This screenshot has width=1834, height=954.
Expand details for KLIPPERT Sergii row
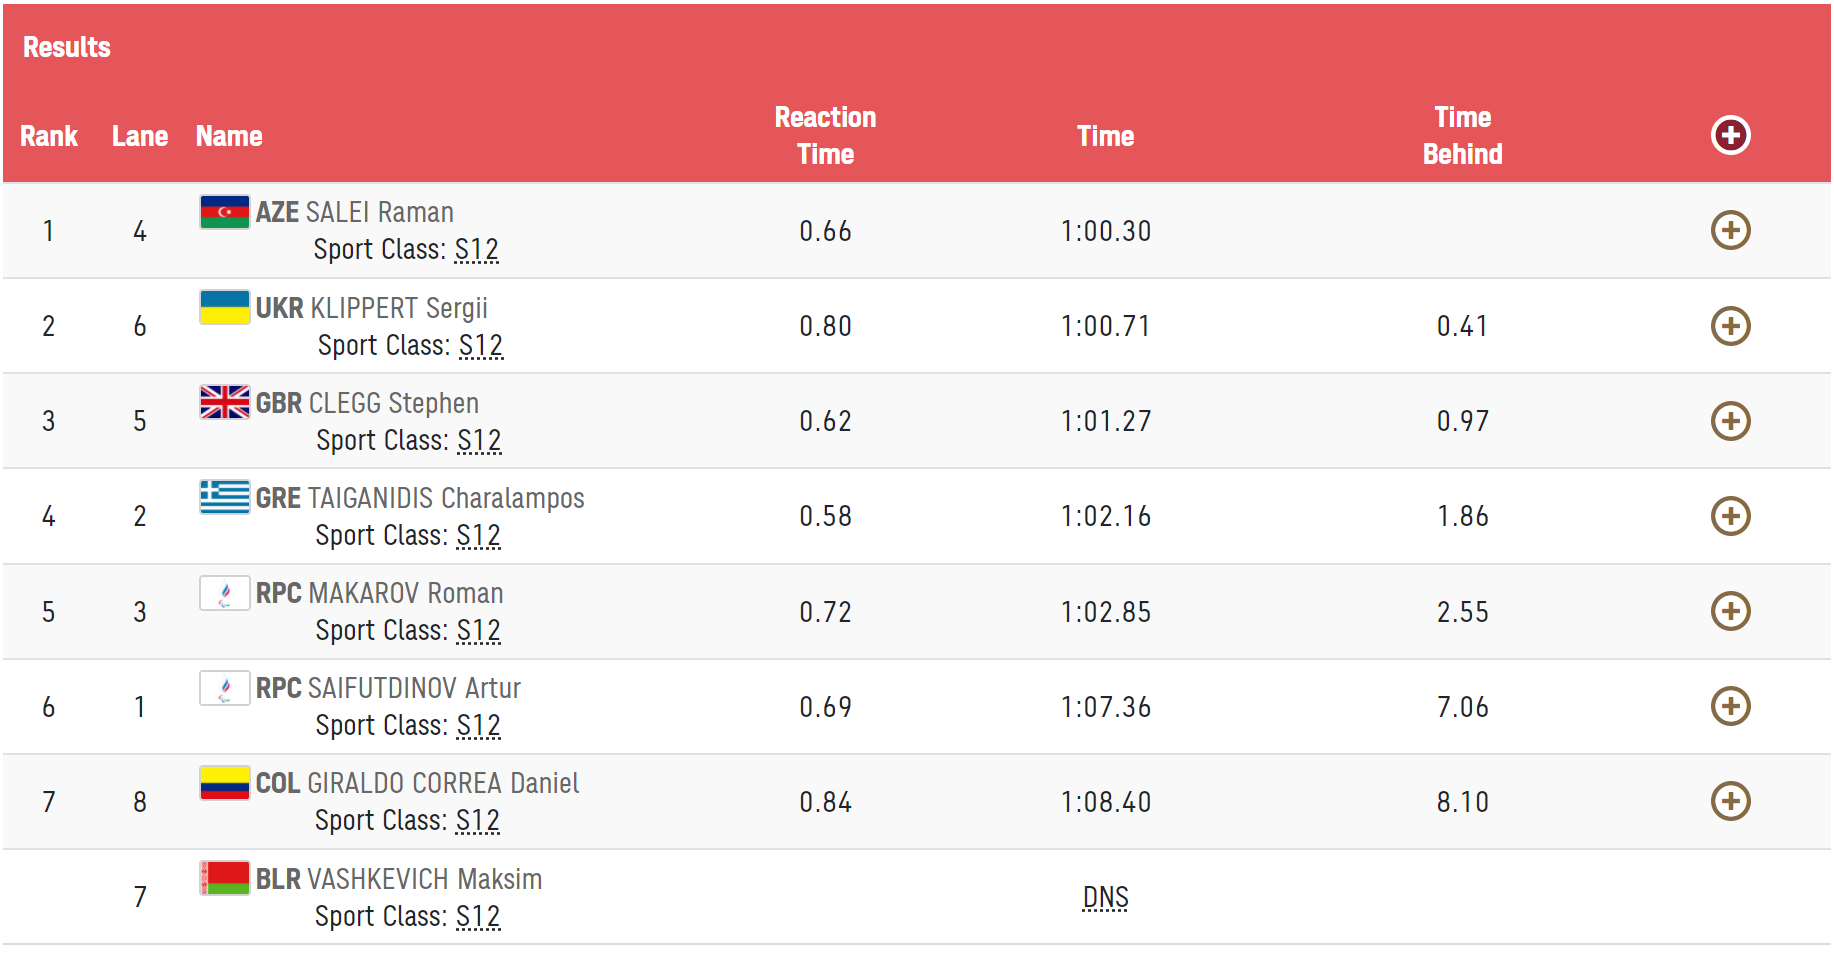[x=1730, y=326]
